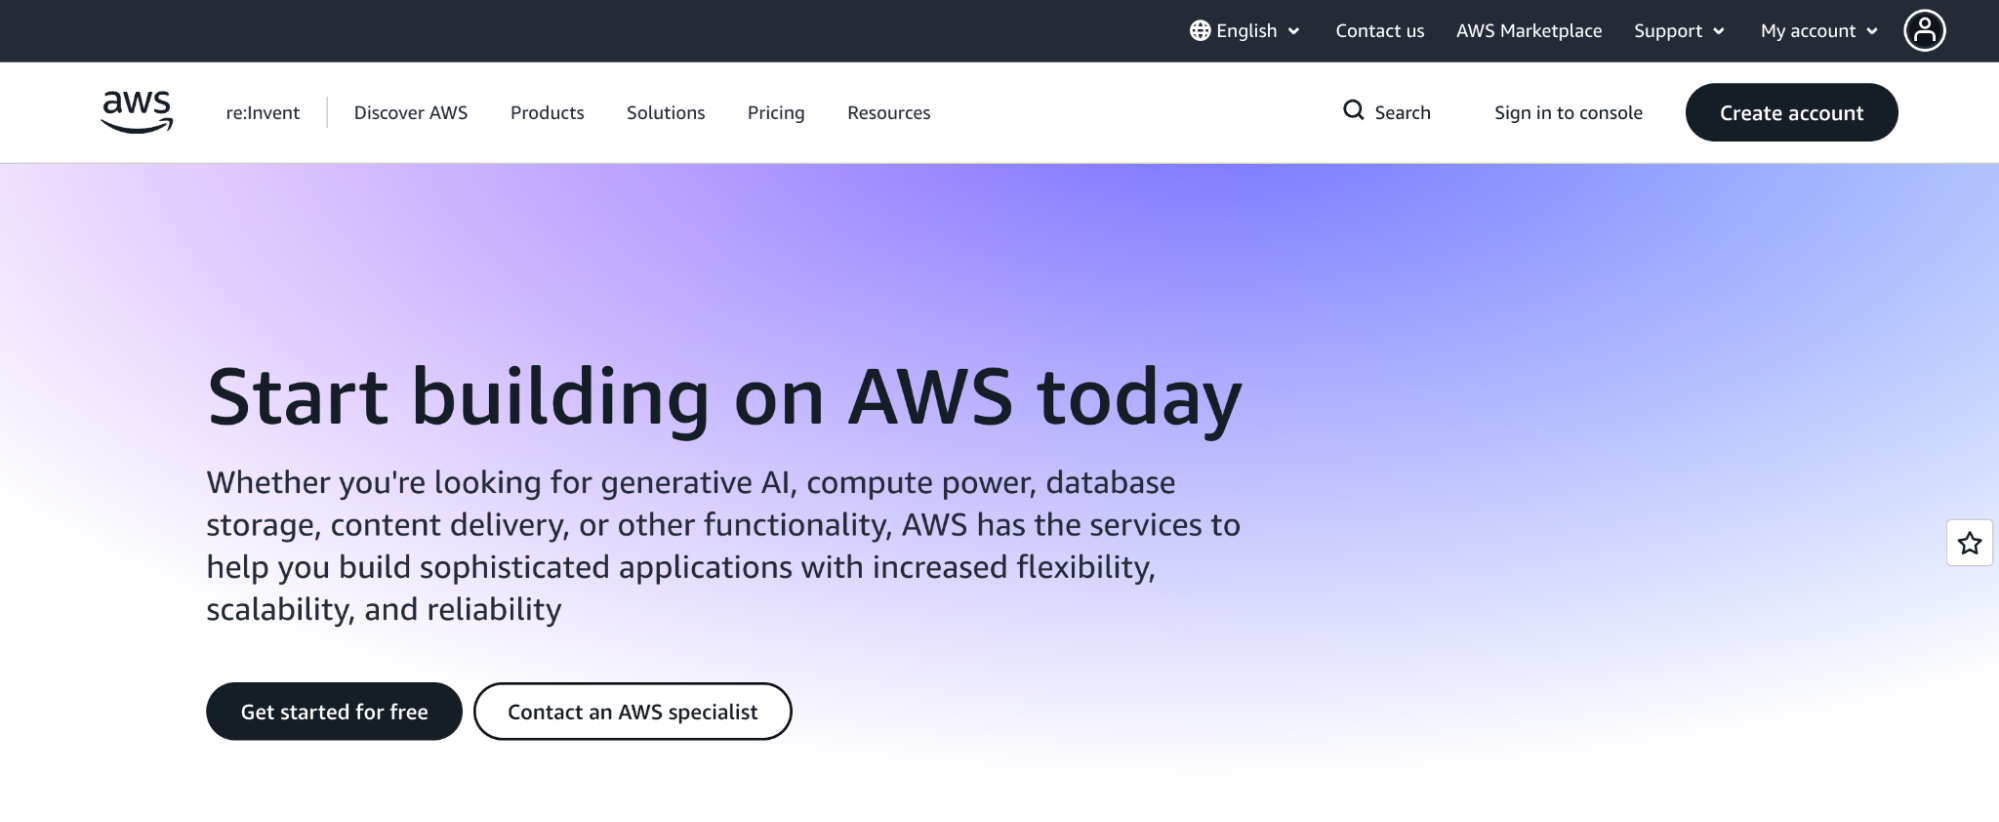The image size is (1999, 822).
Task: Open the Support dropdown menu
Action: (1677, 30)
